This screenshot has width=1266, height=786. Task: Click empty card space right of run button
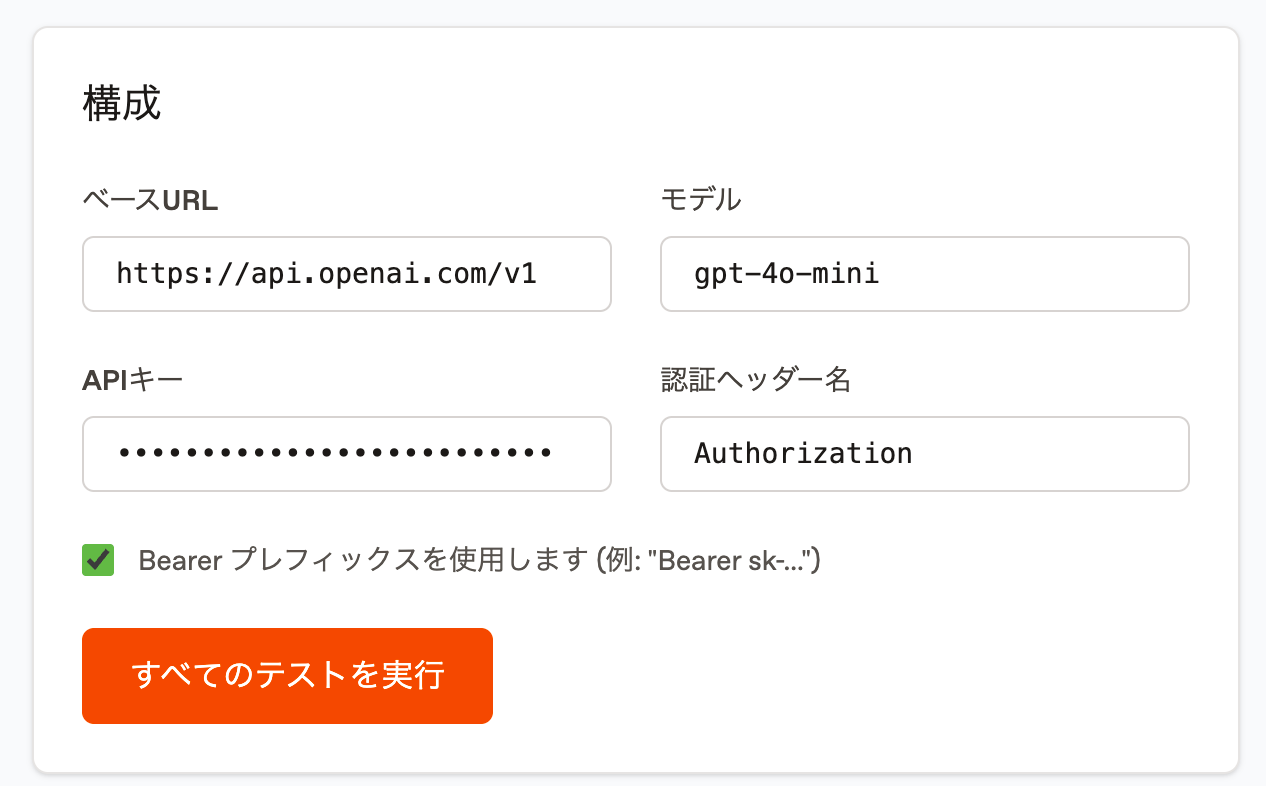(850, 676)
